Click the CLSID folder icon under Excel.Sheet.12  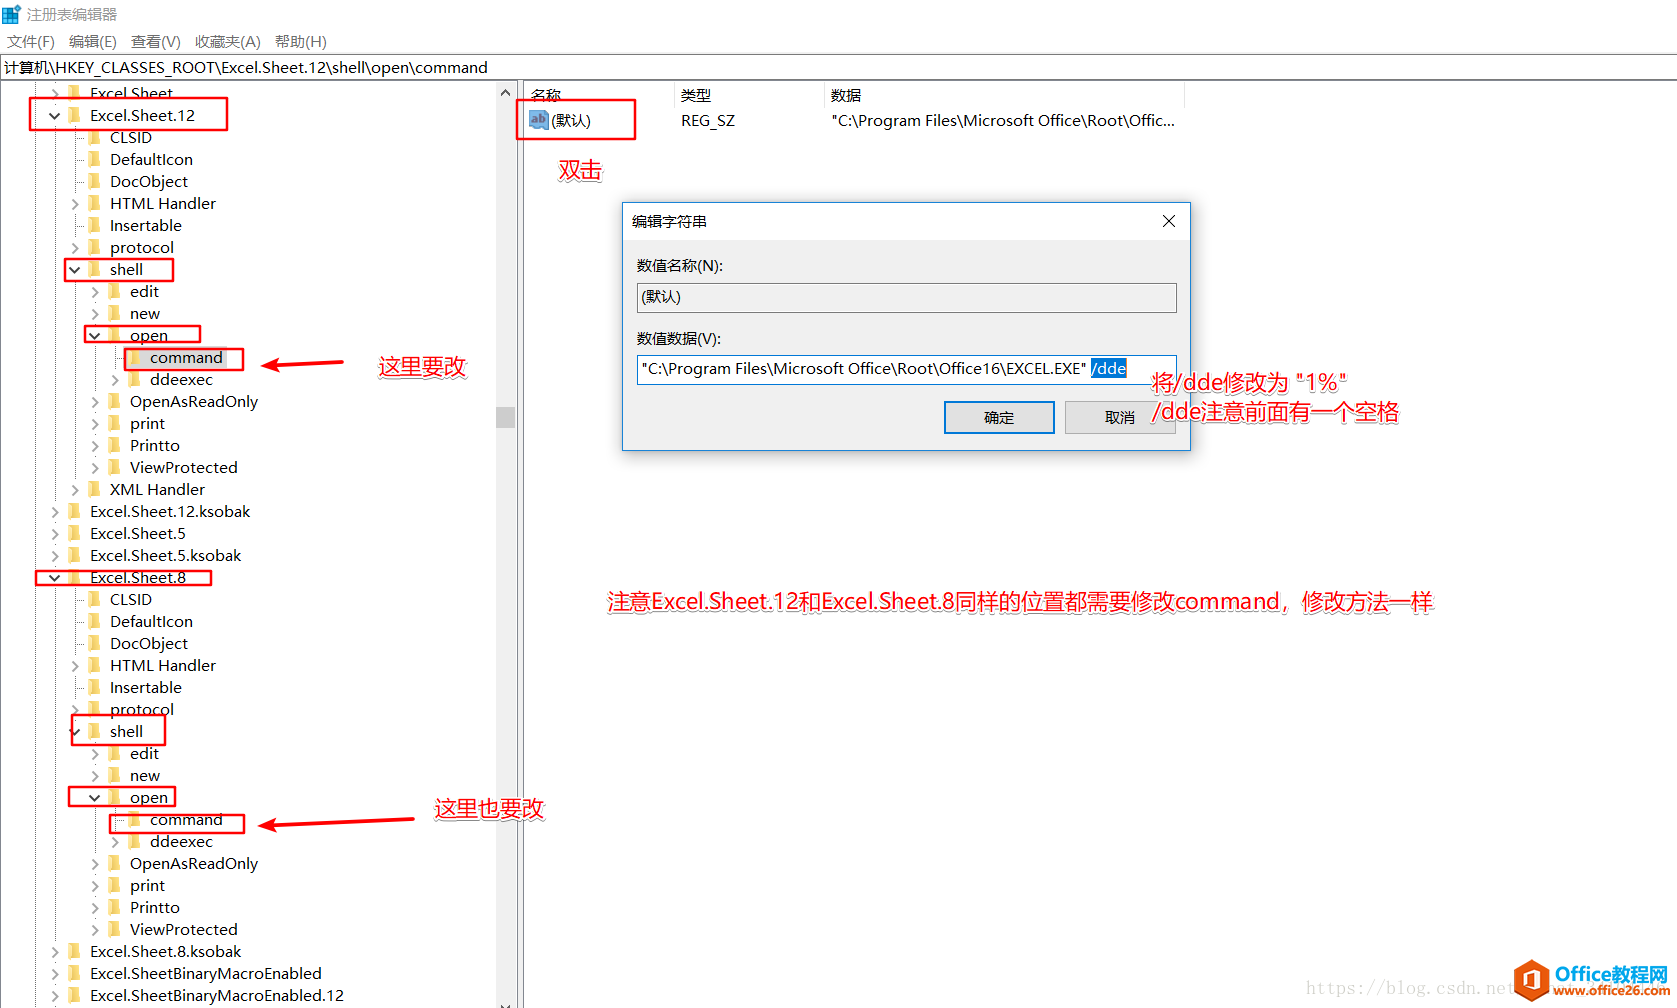point(95,137)
